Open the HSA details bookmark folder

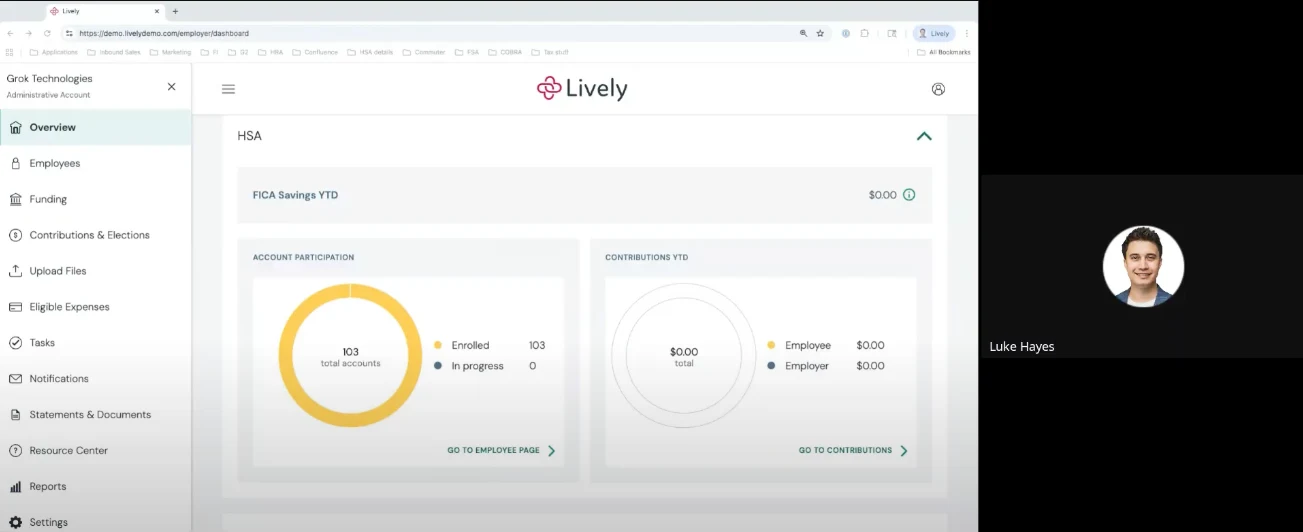370,52
